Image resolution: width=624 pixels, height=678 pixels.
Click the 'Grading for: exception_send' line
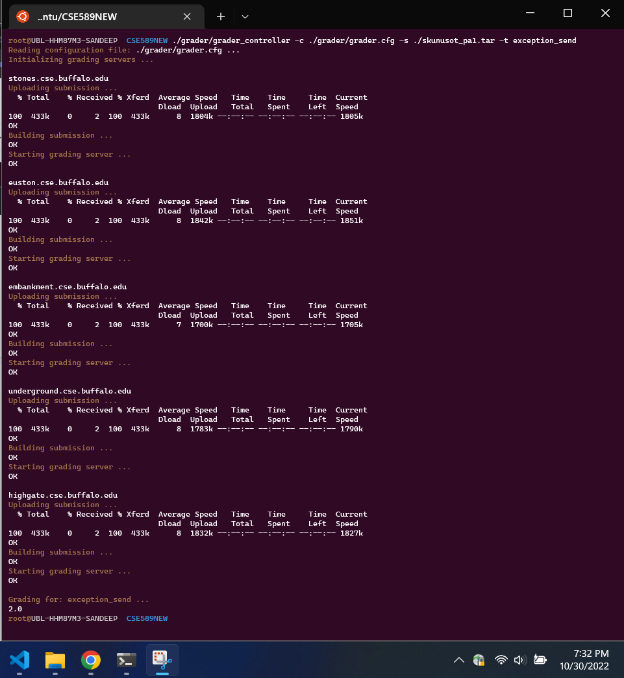tap(78, 599)
